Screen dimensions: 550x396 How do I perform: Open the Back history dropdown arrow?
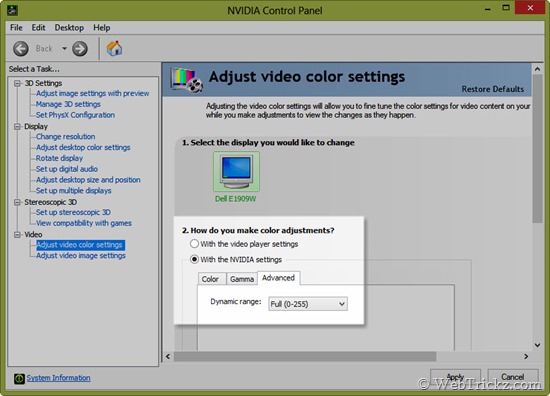coord(65,48)
